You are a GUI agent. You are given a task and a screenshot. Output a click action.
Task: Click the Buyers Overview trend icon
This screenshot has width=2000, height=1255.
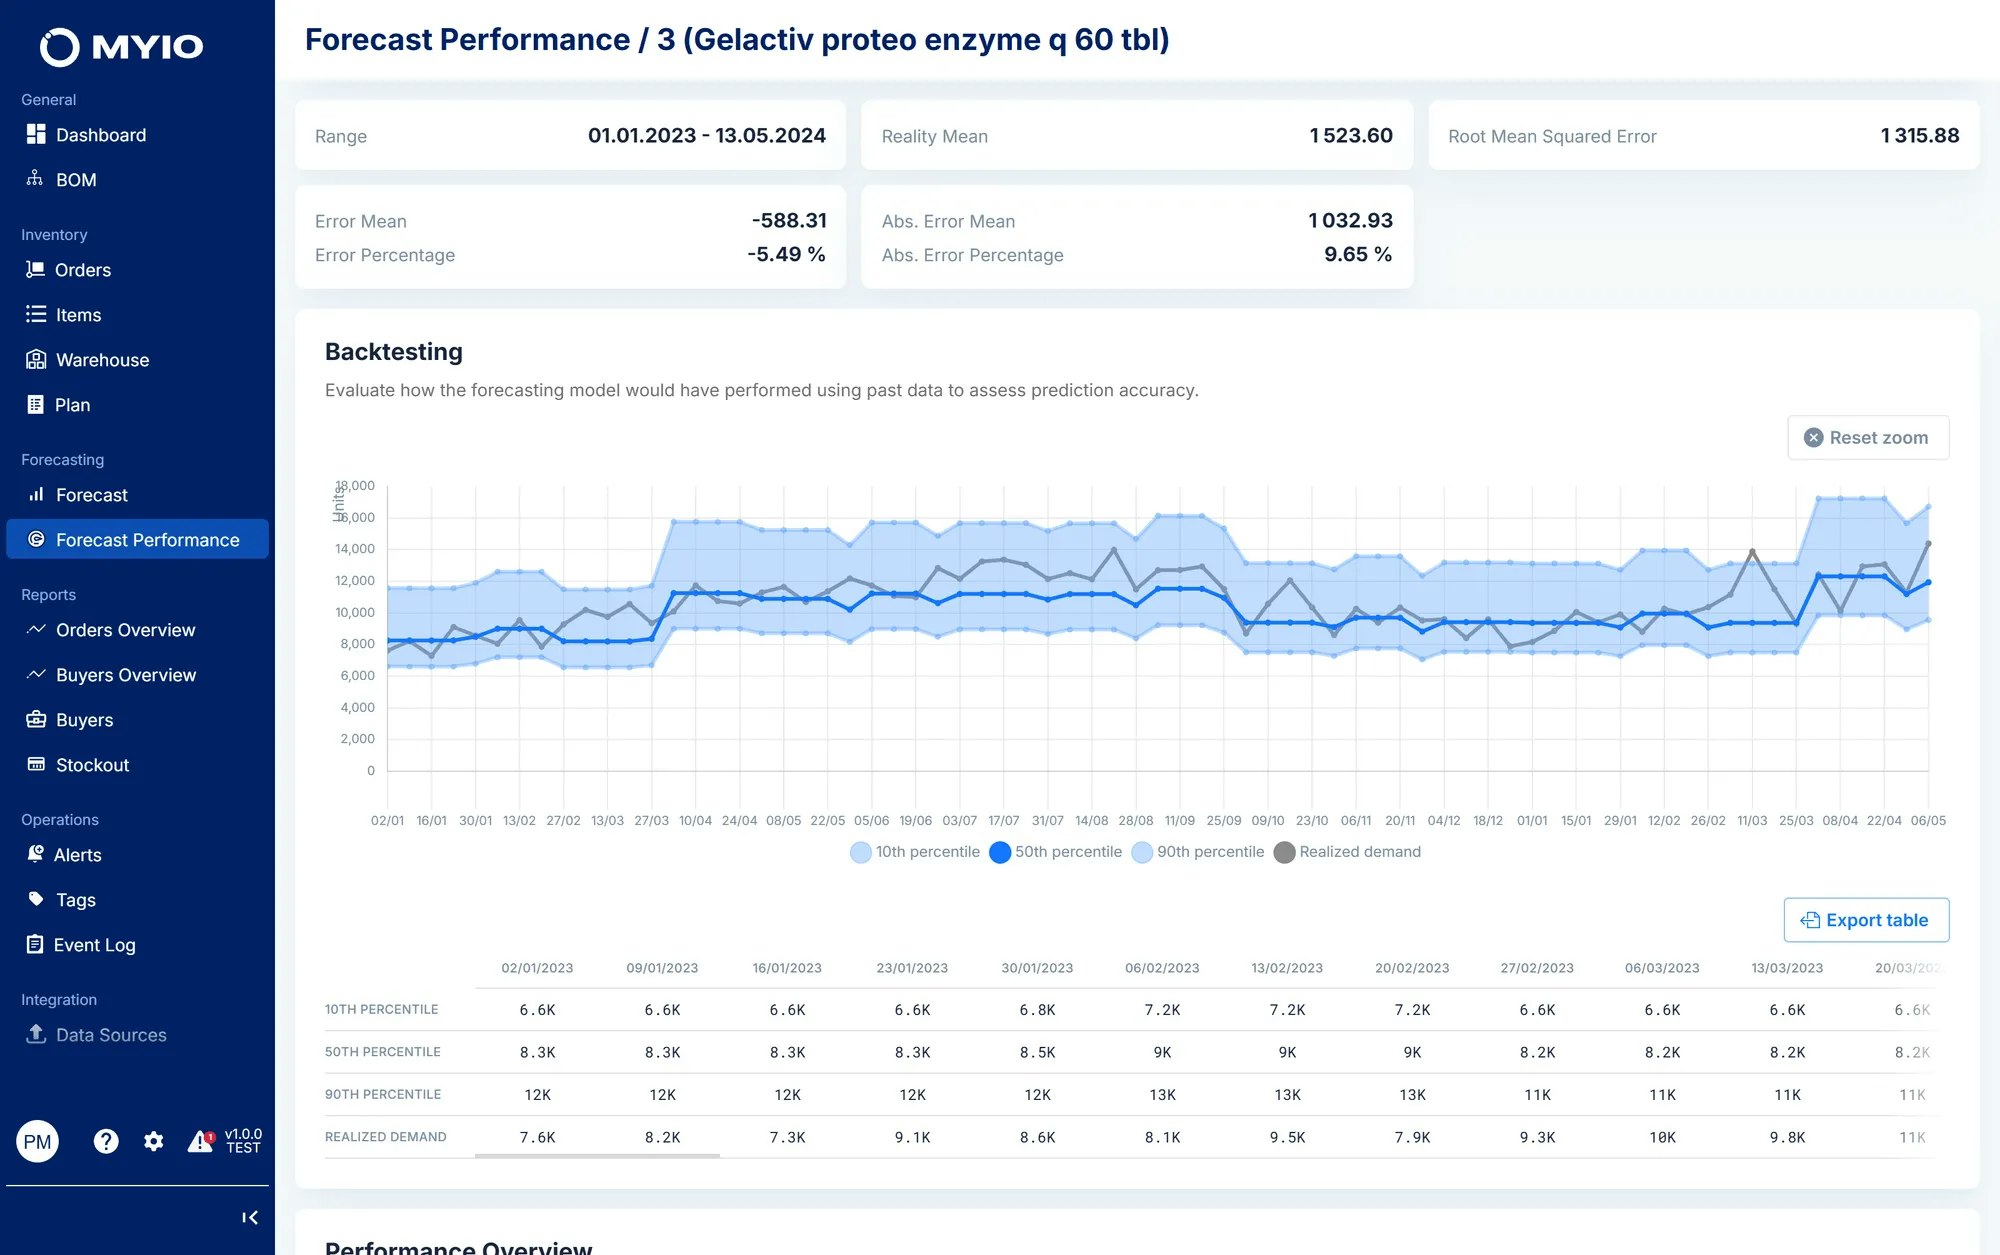[x=36, y=674]
